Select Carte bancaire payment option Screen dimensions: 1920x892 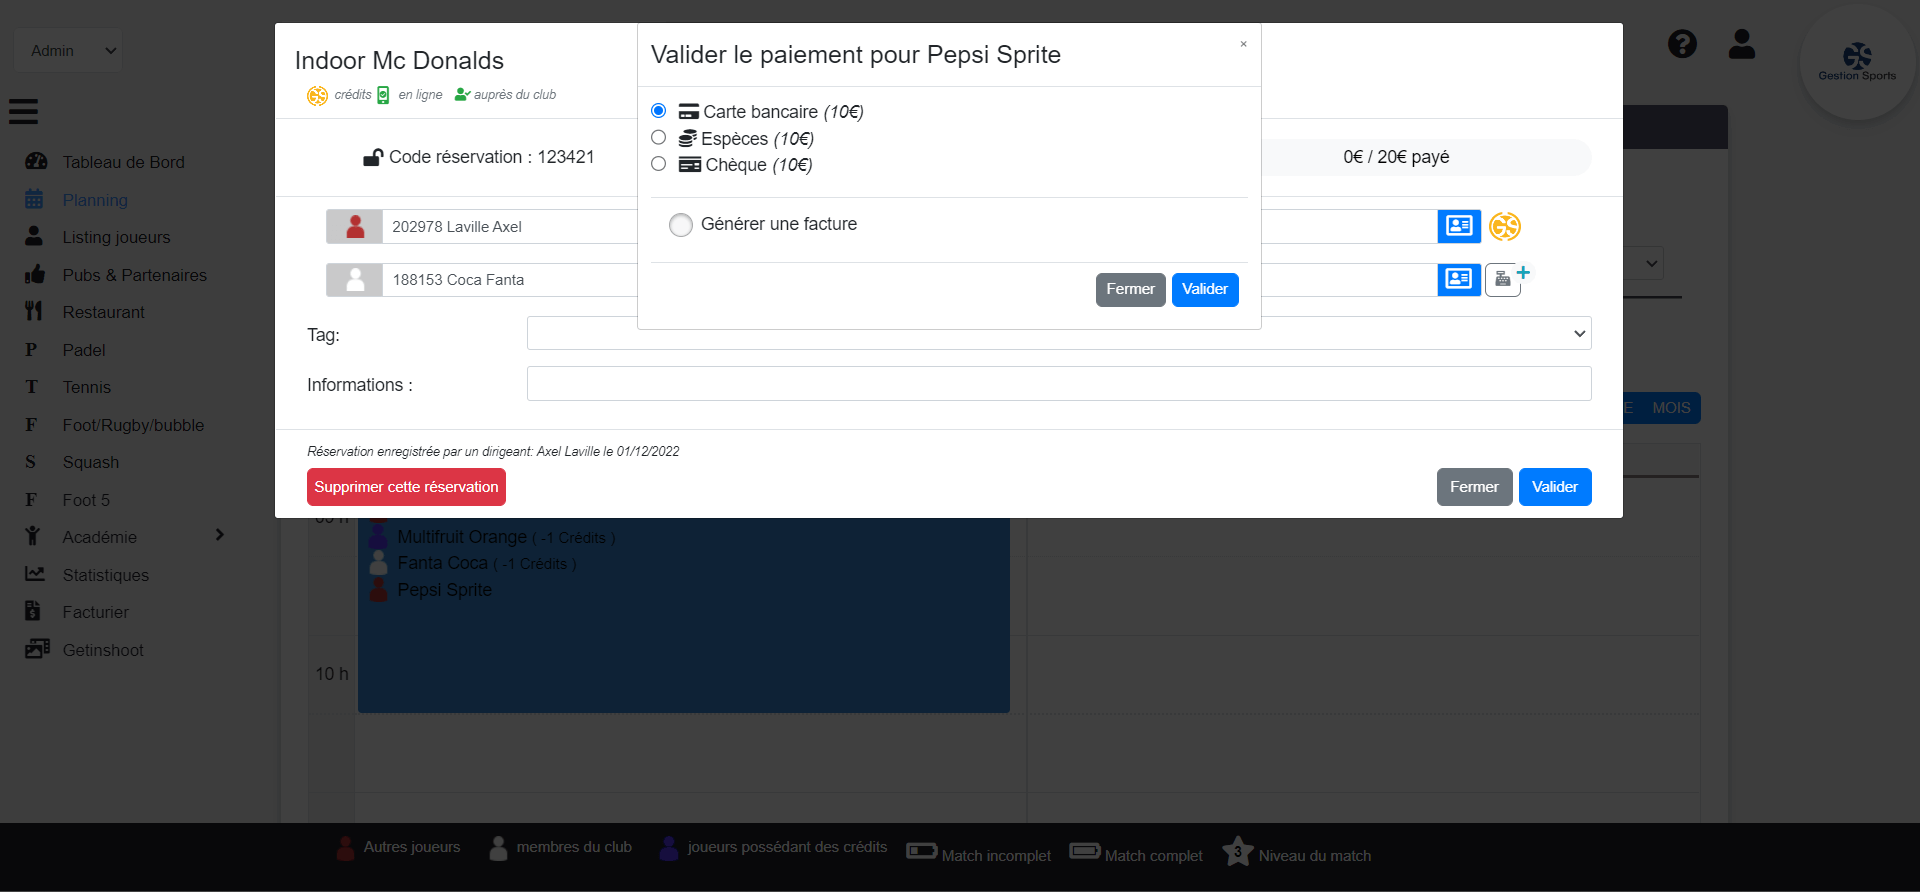tap(658, 111)
